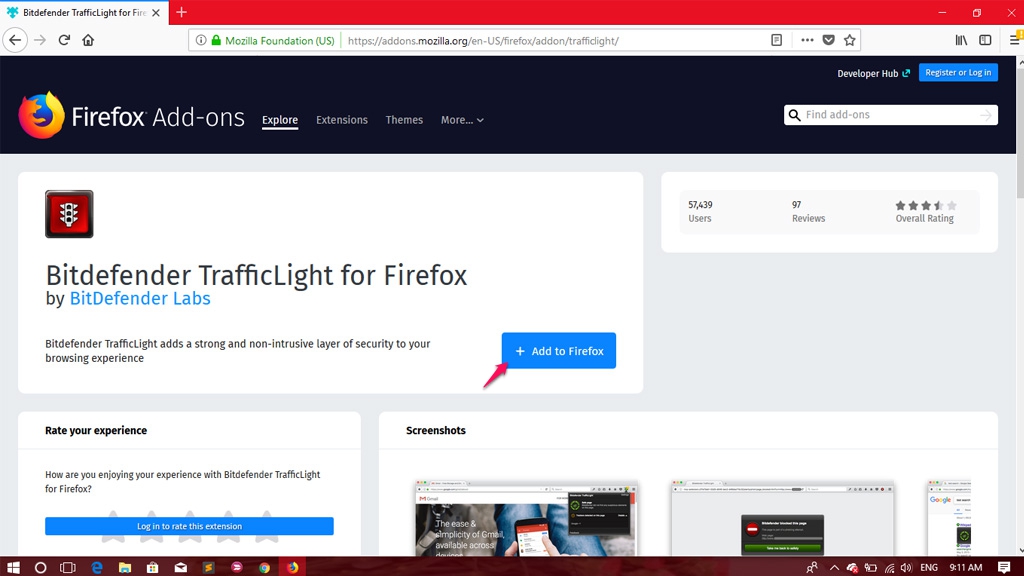Image resolution: width=1024 pixels, height=576 pixels.
Task: Open File Explorer from taskbar
Action: 125,567
